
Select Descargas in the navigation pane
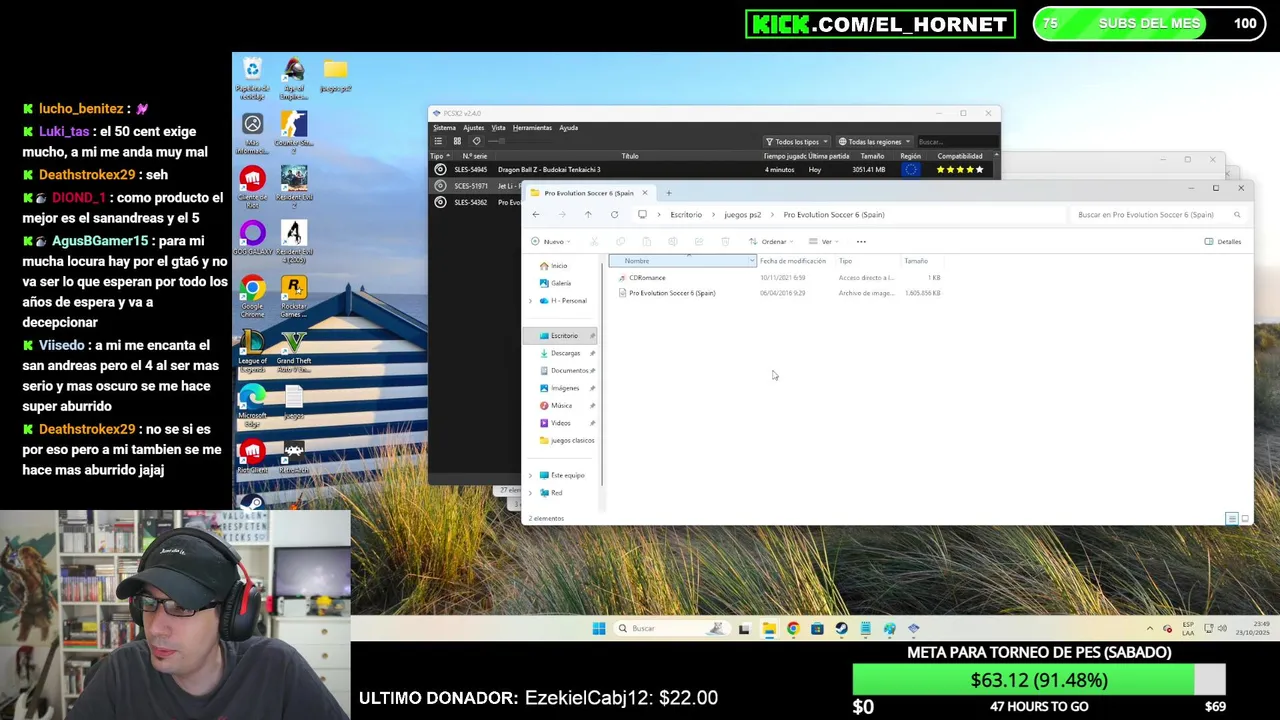pos(565,353)
